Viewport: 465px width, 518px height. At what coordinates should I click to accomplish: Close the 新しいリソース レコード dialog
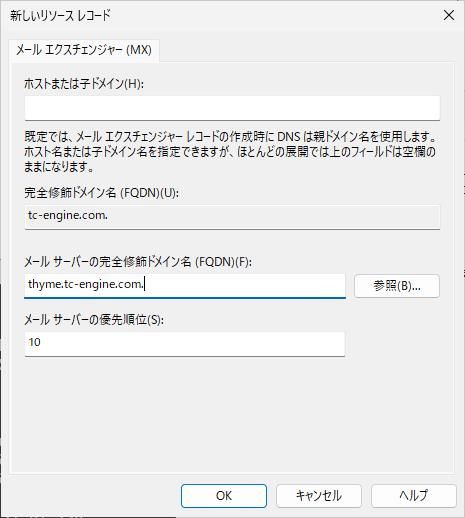click(x=449, y=15)
